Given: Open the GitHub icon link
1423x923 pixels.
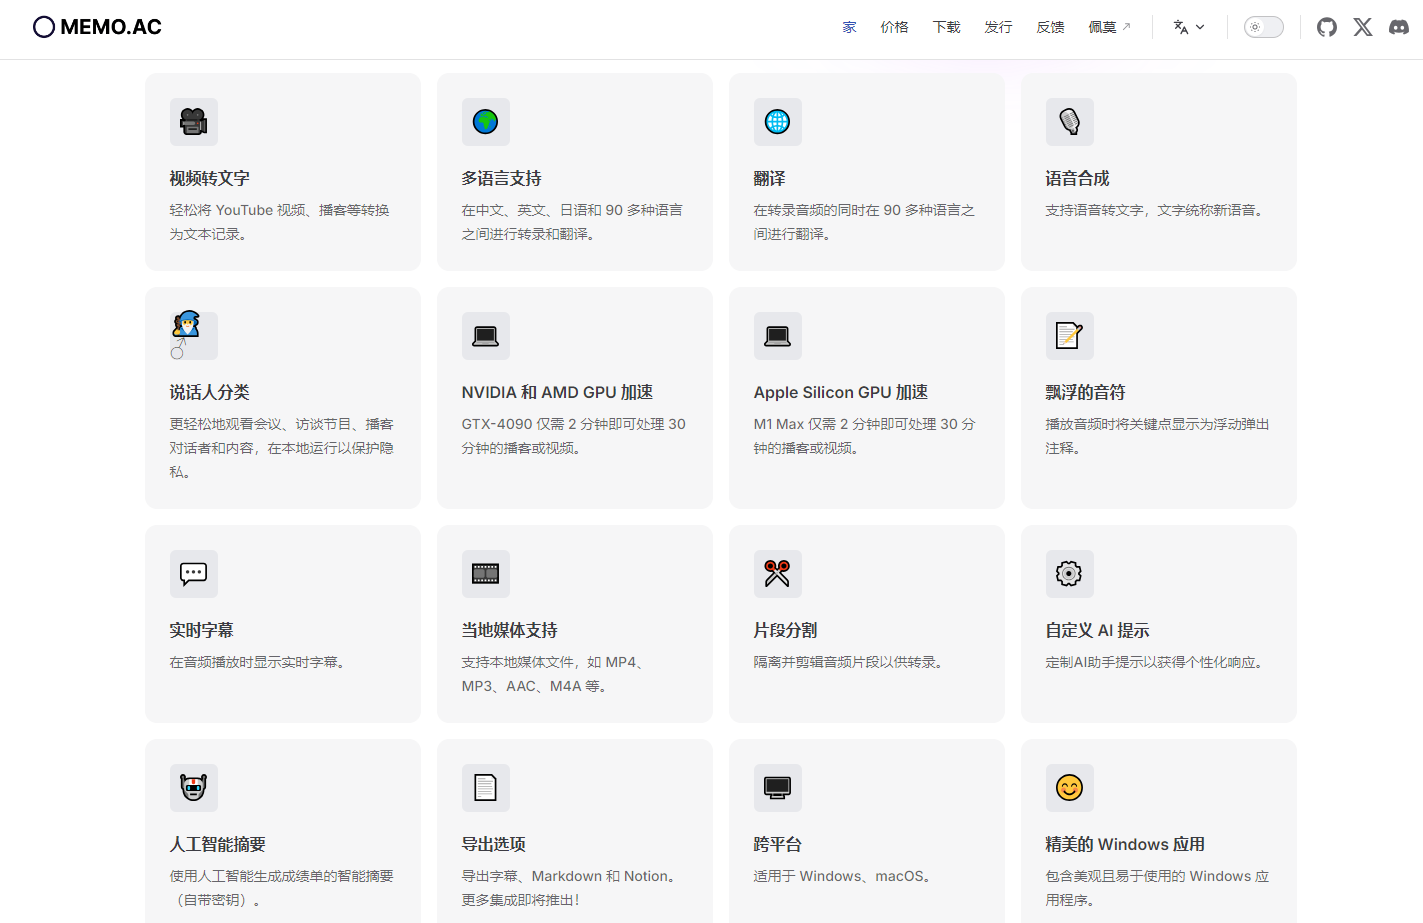Looking at the screenshot, I should tap(1327, 27).
